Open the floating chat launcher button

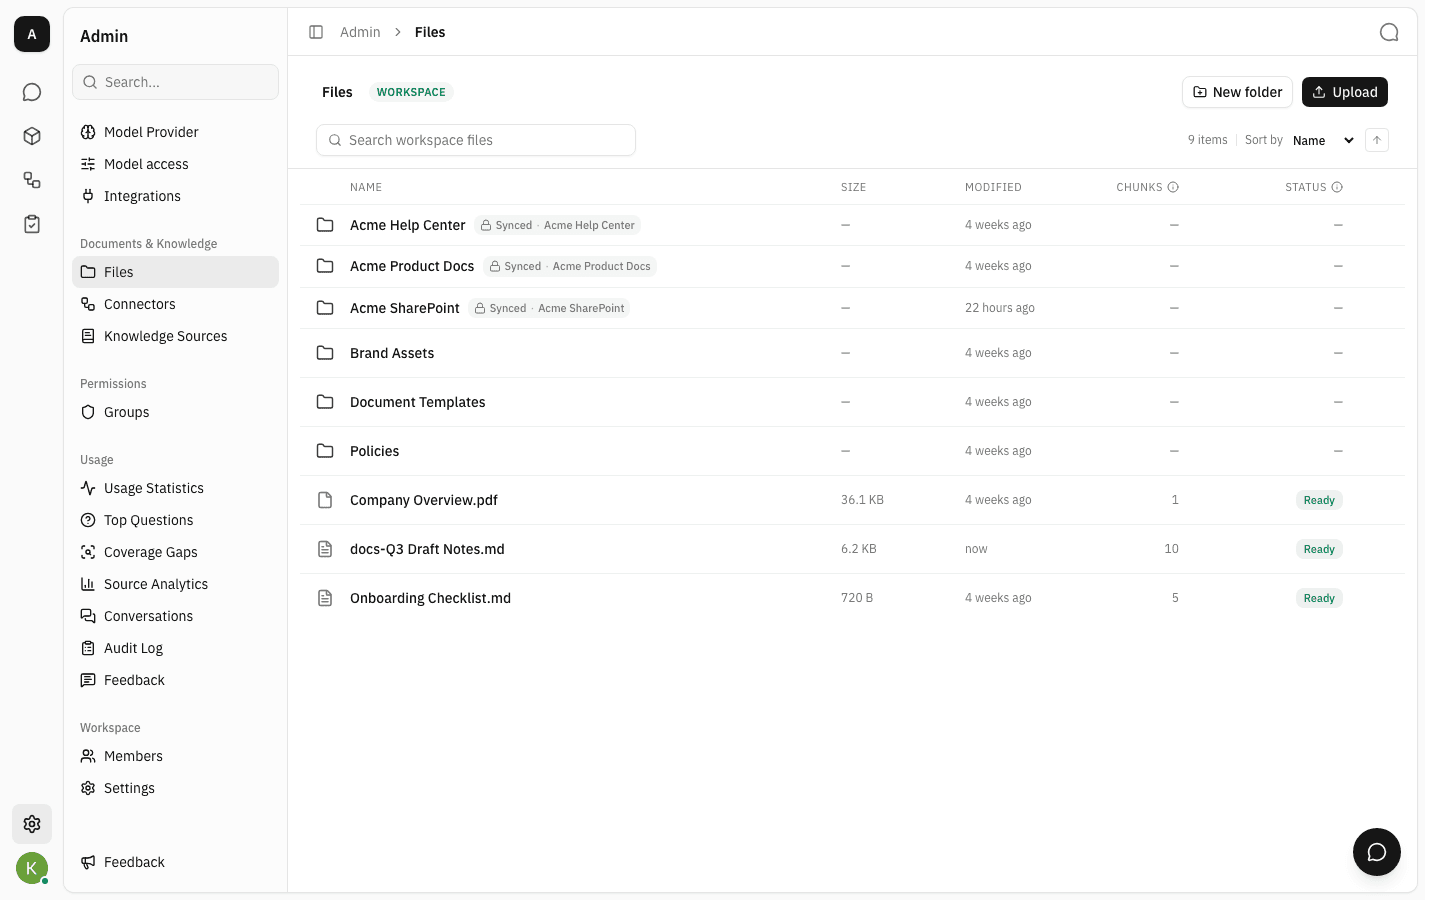click(x=1377, y=852)
